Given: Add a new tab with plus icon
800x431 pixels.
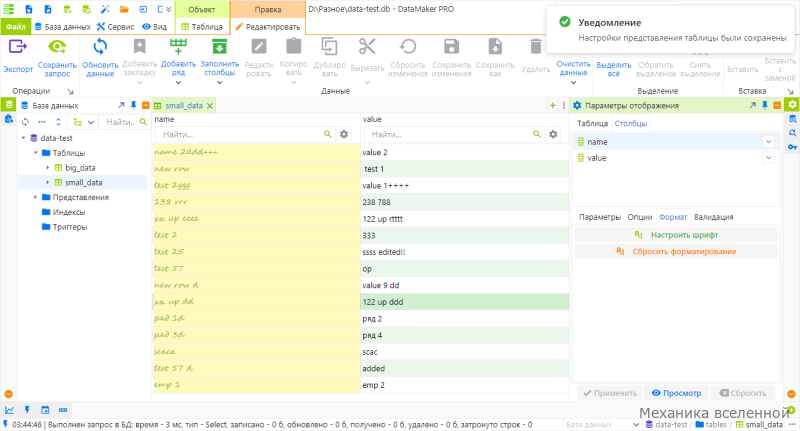Looking at the screenshot, I should (553, 106).
